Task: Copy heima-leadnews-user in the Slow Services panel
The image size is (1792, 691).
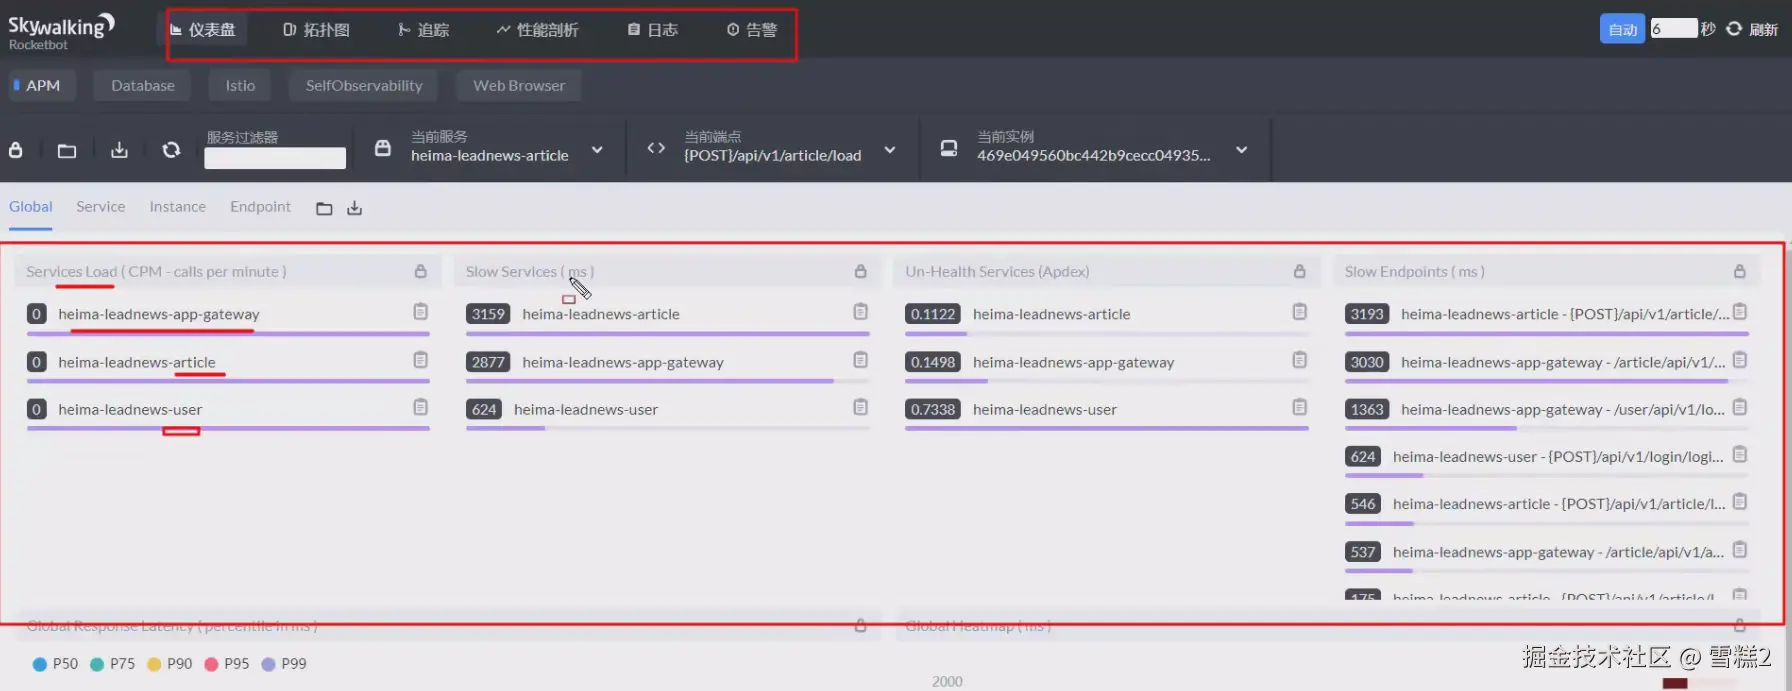Action: [x=861, y=407]
